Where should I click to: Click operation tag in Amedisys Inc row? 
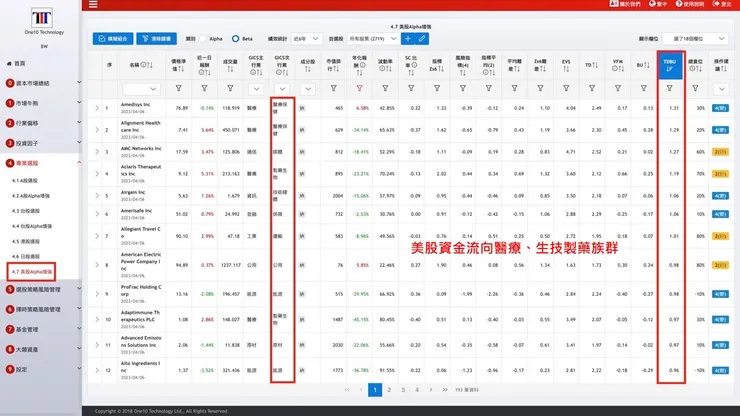[720, 108]
